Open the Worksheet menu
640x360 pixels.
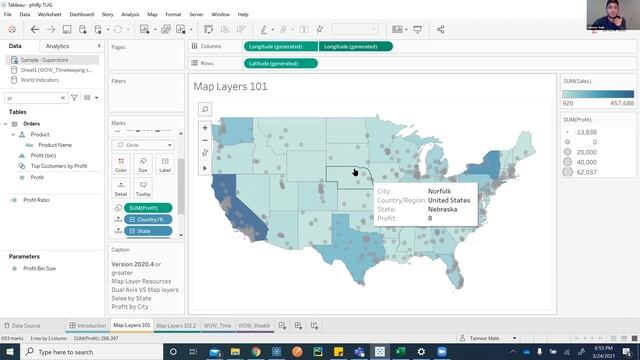[x=49, y=14]
